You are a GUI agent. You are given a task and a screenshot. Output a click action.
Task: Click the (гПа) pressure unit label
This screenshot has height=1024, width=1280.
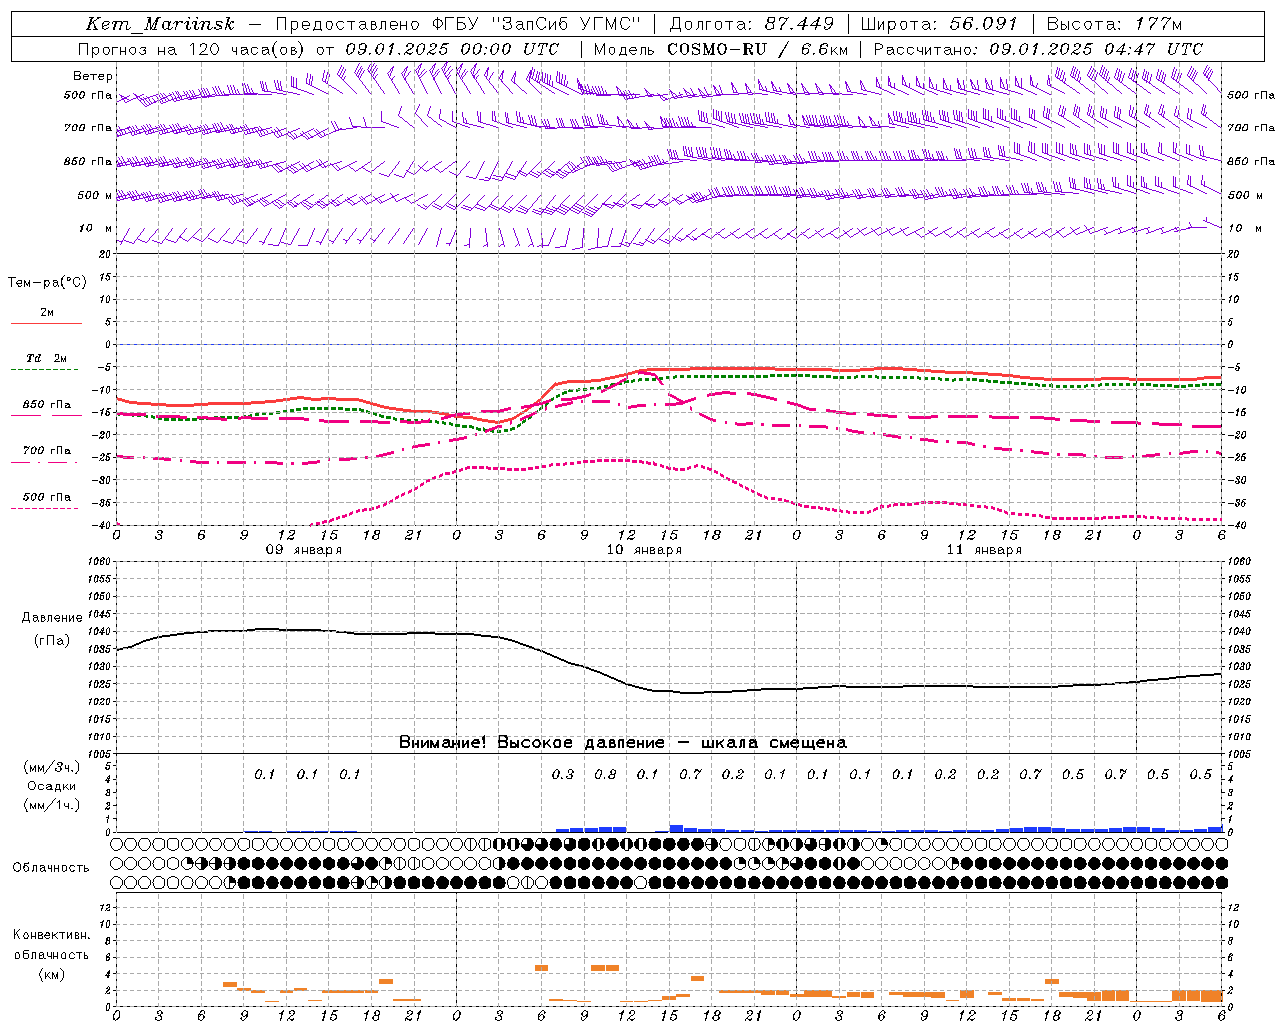[x=52, y=641]
